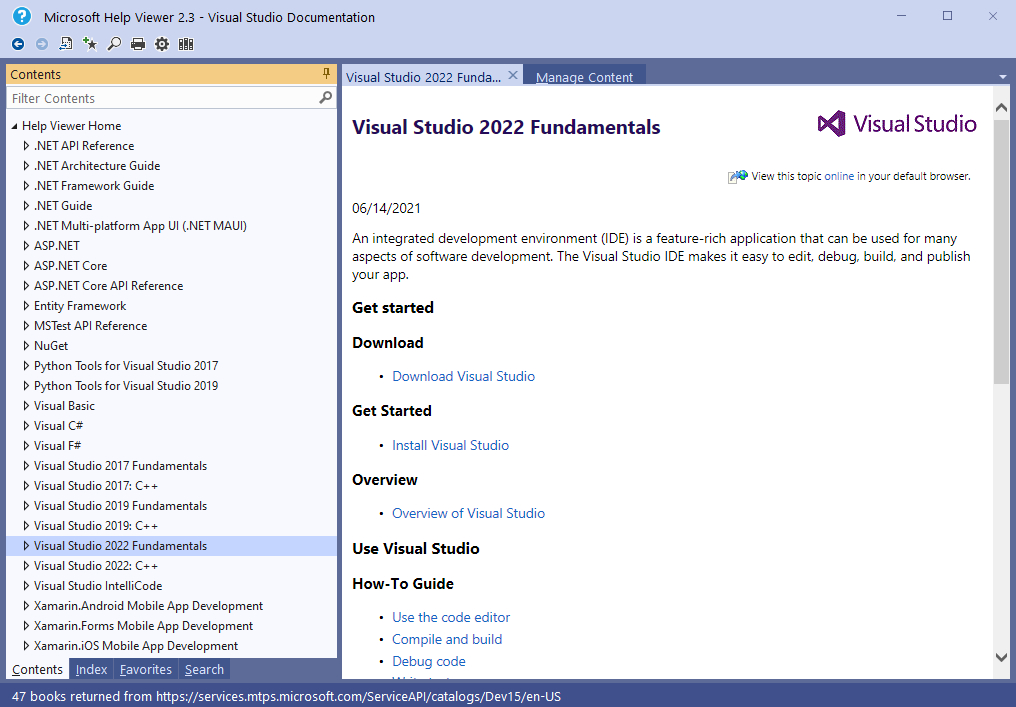This screenshot has height=707, width=1016.
Task: Expand Visual Studio 2022 Fundamentals node
Action: (26, 546)
